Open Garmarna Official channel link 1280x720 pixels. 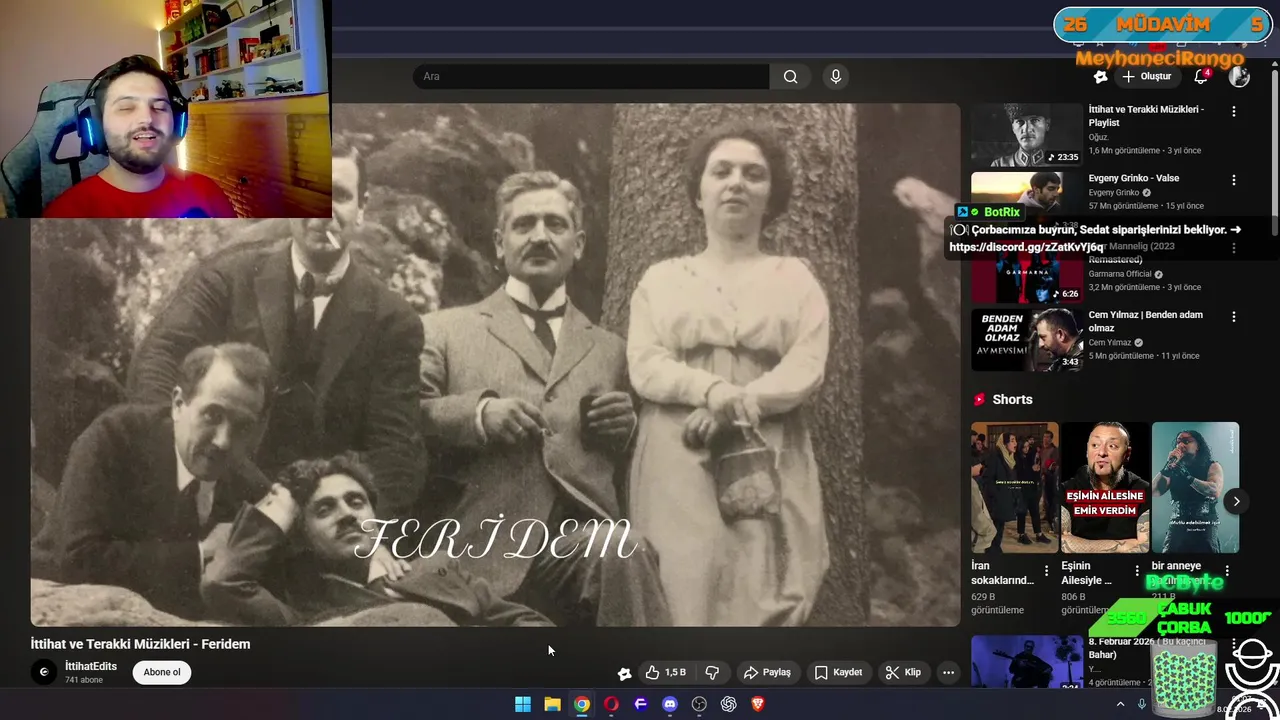click(x=1120, y=274)
